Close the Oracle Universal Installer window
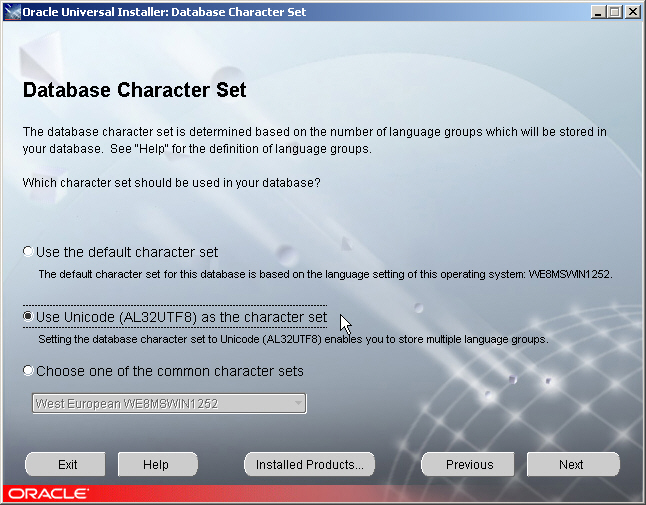The image size is (646, 505). point(632,12)
